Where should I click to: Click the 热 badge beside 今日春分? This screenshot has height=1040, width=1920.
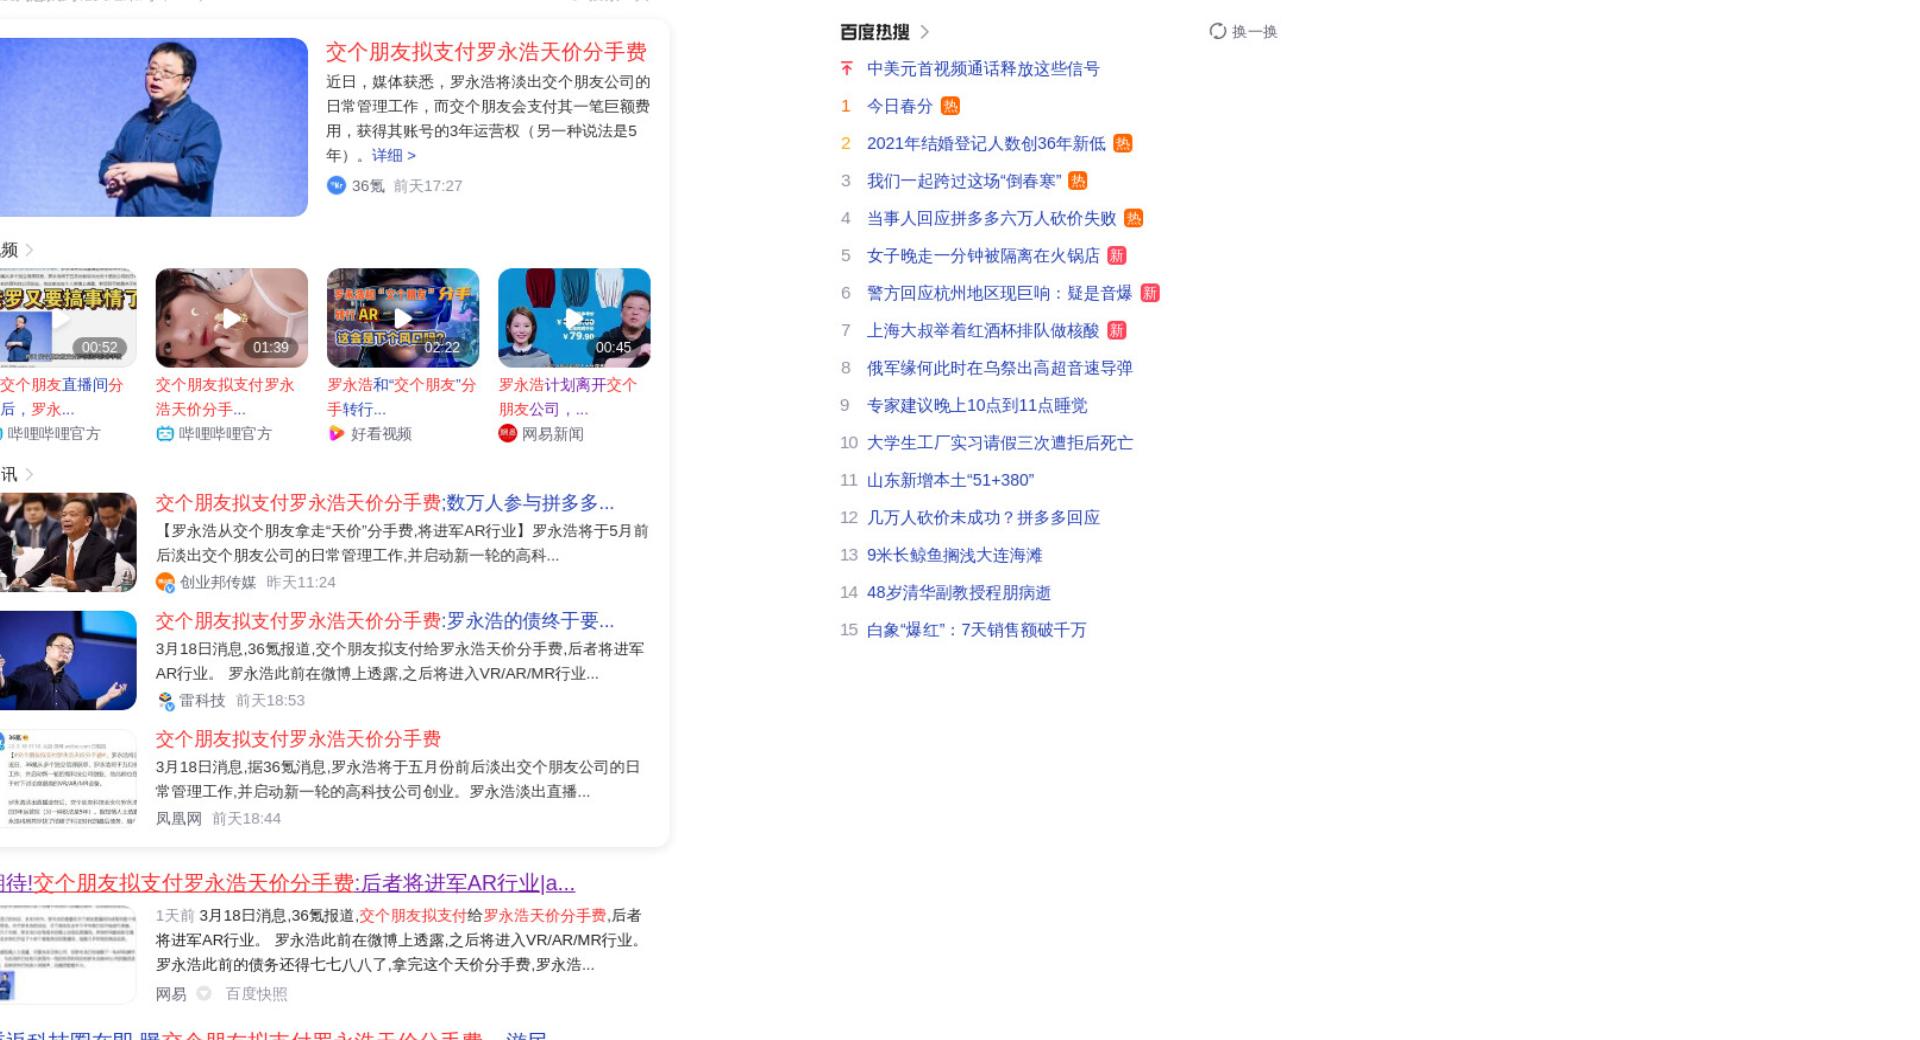[x=950, y=106]
